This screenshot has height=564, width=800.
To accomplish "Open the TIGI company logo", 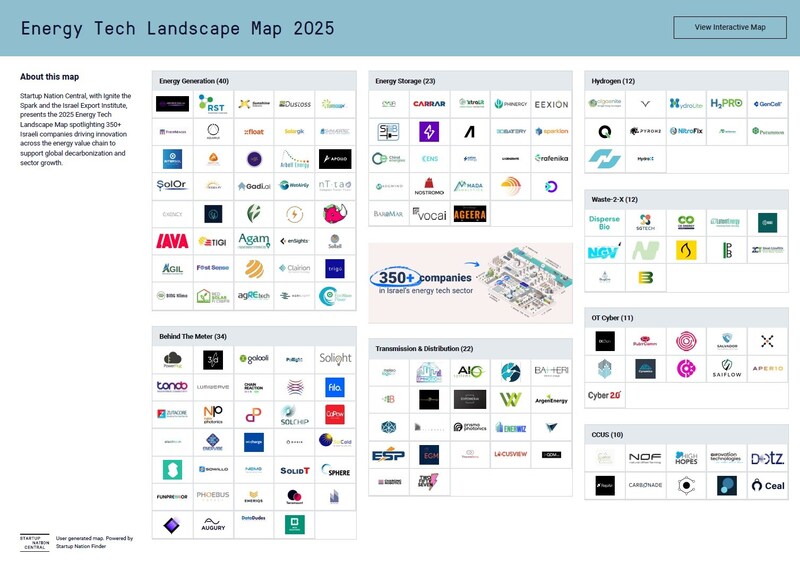I will click(x=213, y=241).
